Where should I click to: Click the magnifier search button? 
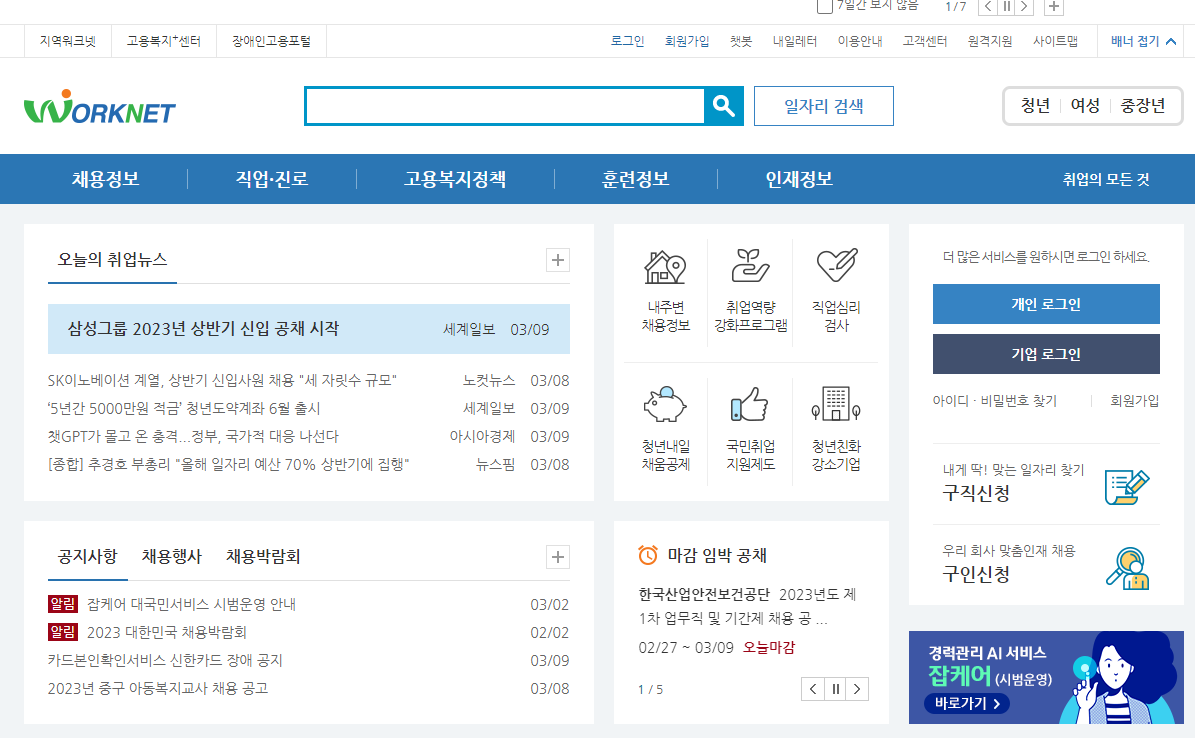(723, 106)
